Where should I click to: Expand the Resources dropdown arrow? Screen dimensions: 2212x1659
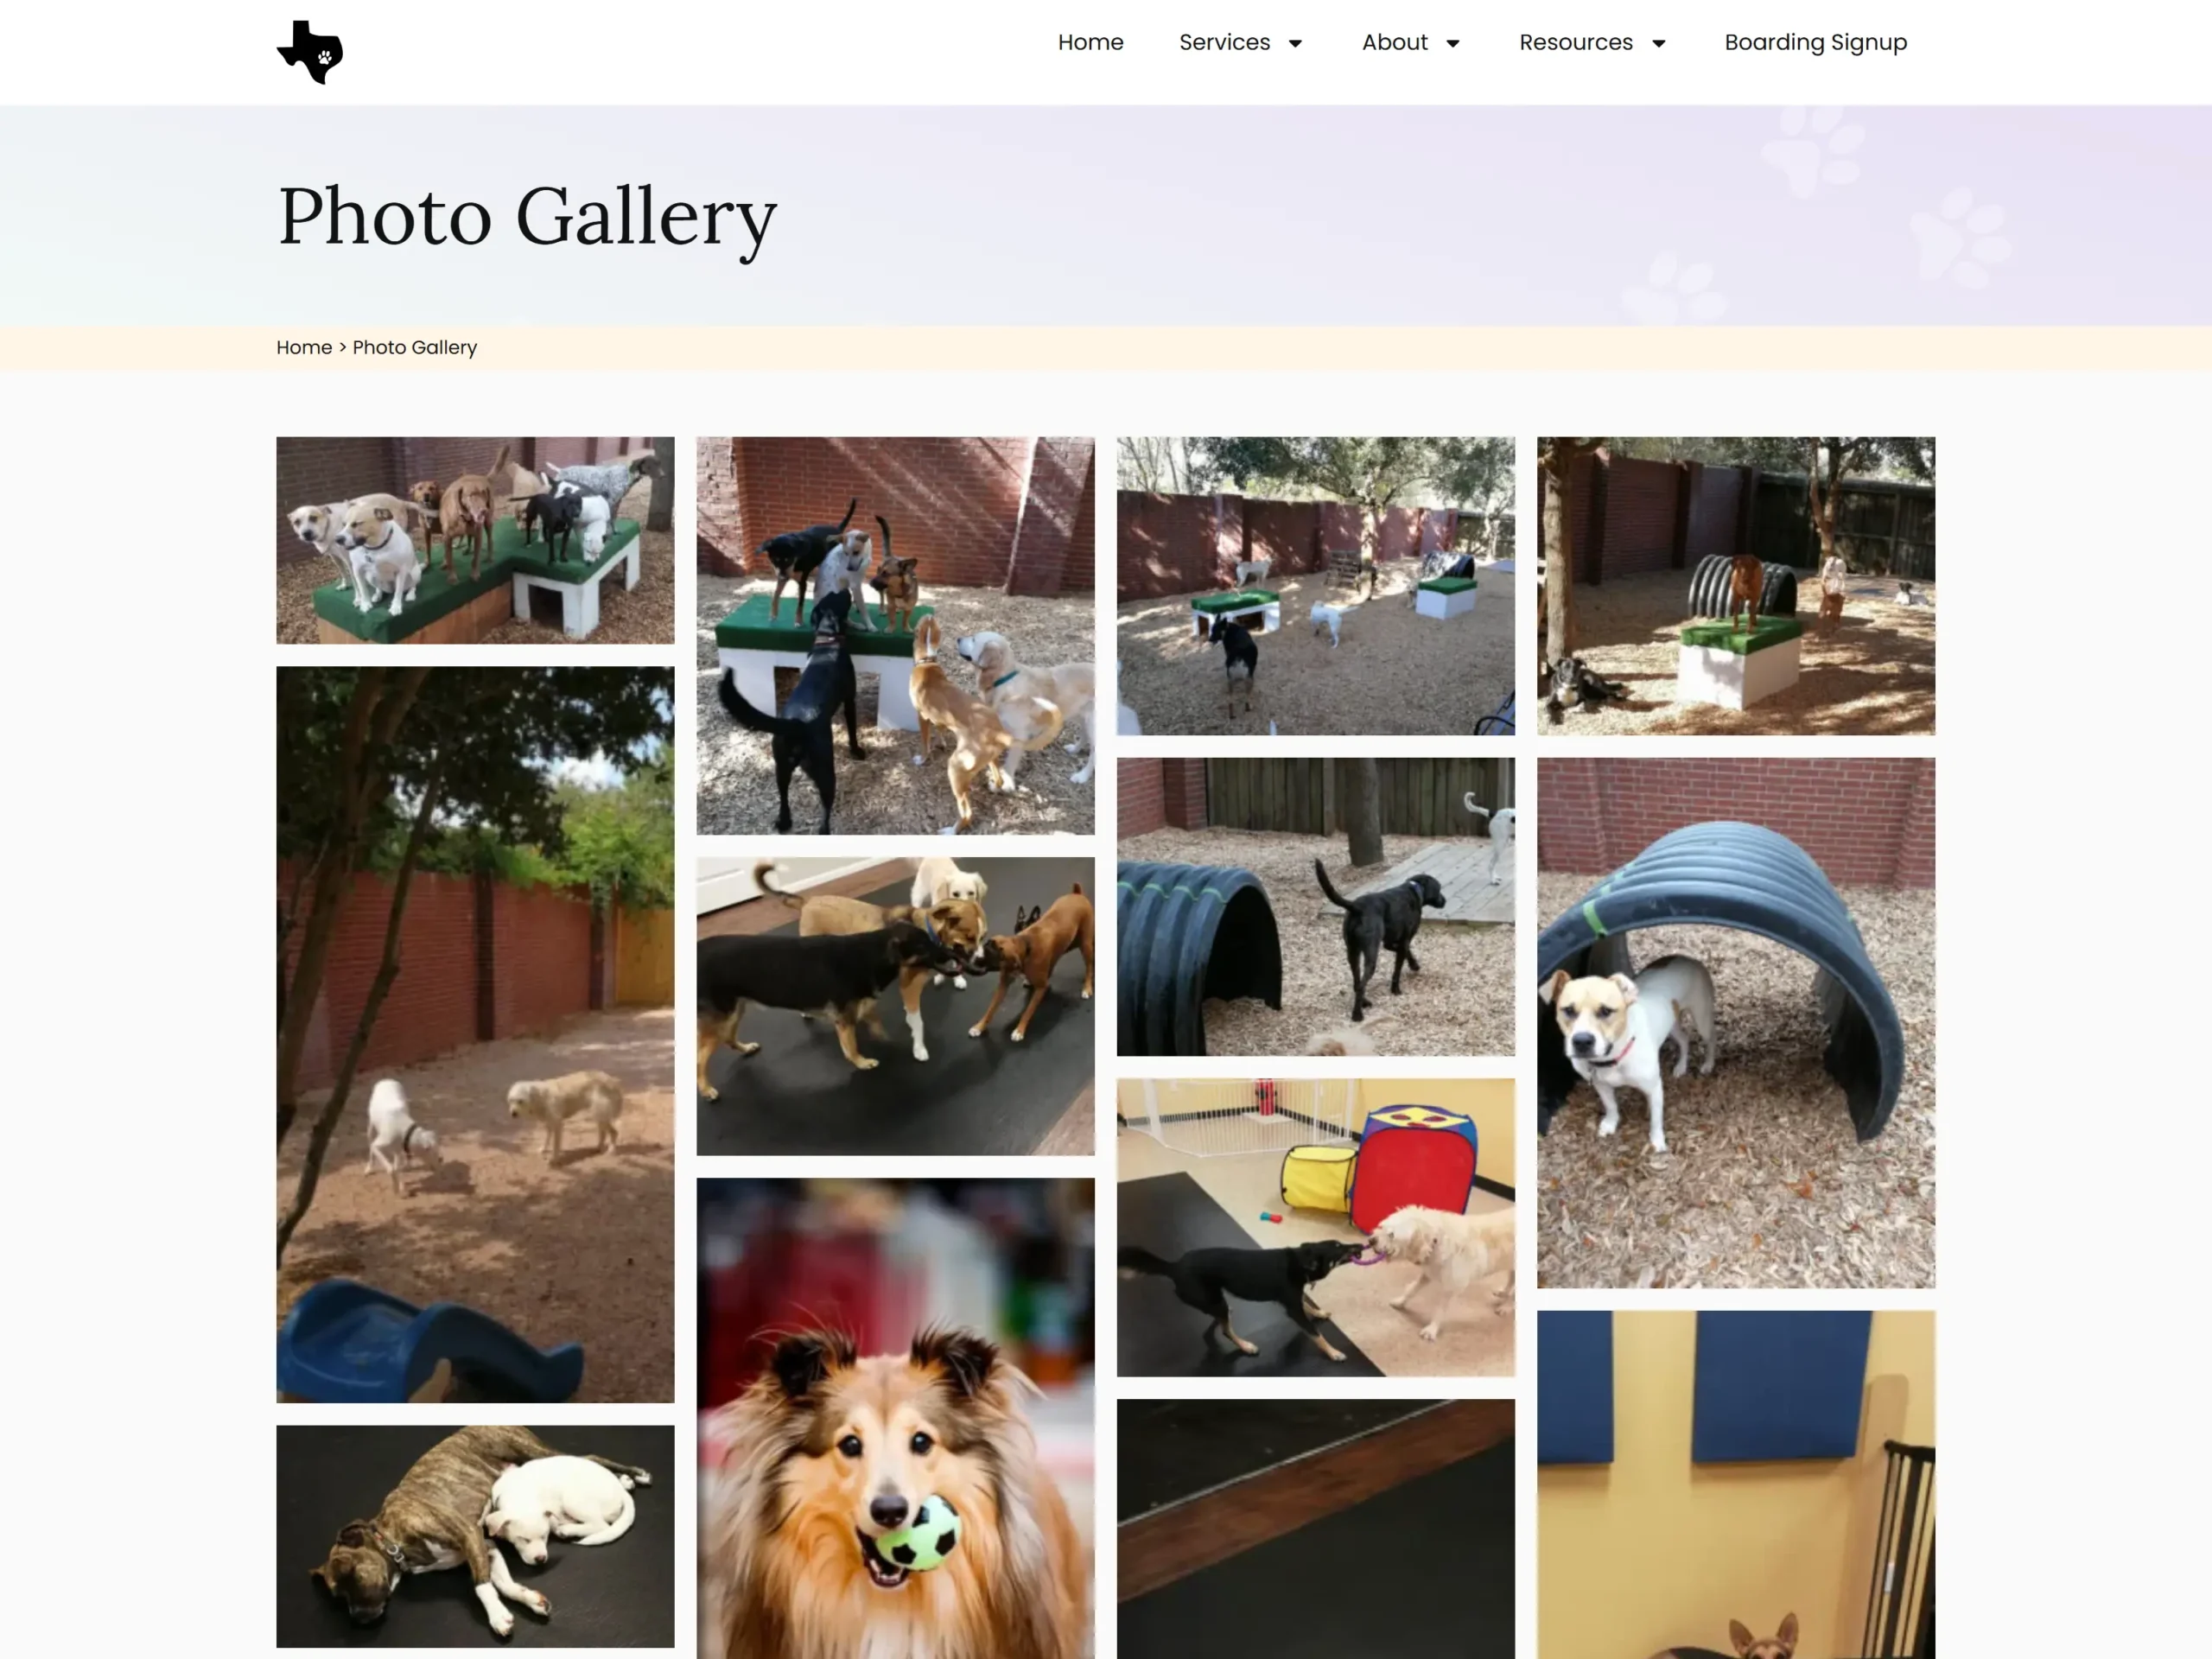[x=1658, y=43]
